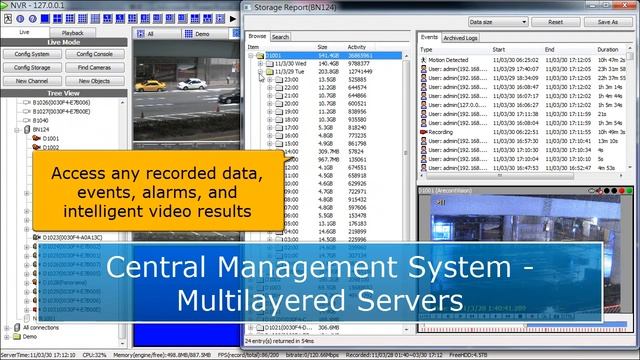Expand the 20:00 hour folder
Image resolution: width=640 pixels, height=360 pixels.
pos(270,104)
